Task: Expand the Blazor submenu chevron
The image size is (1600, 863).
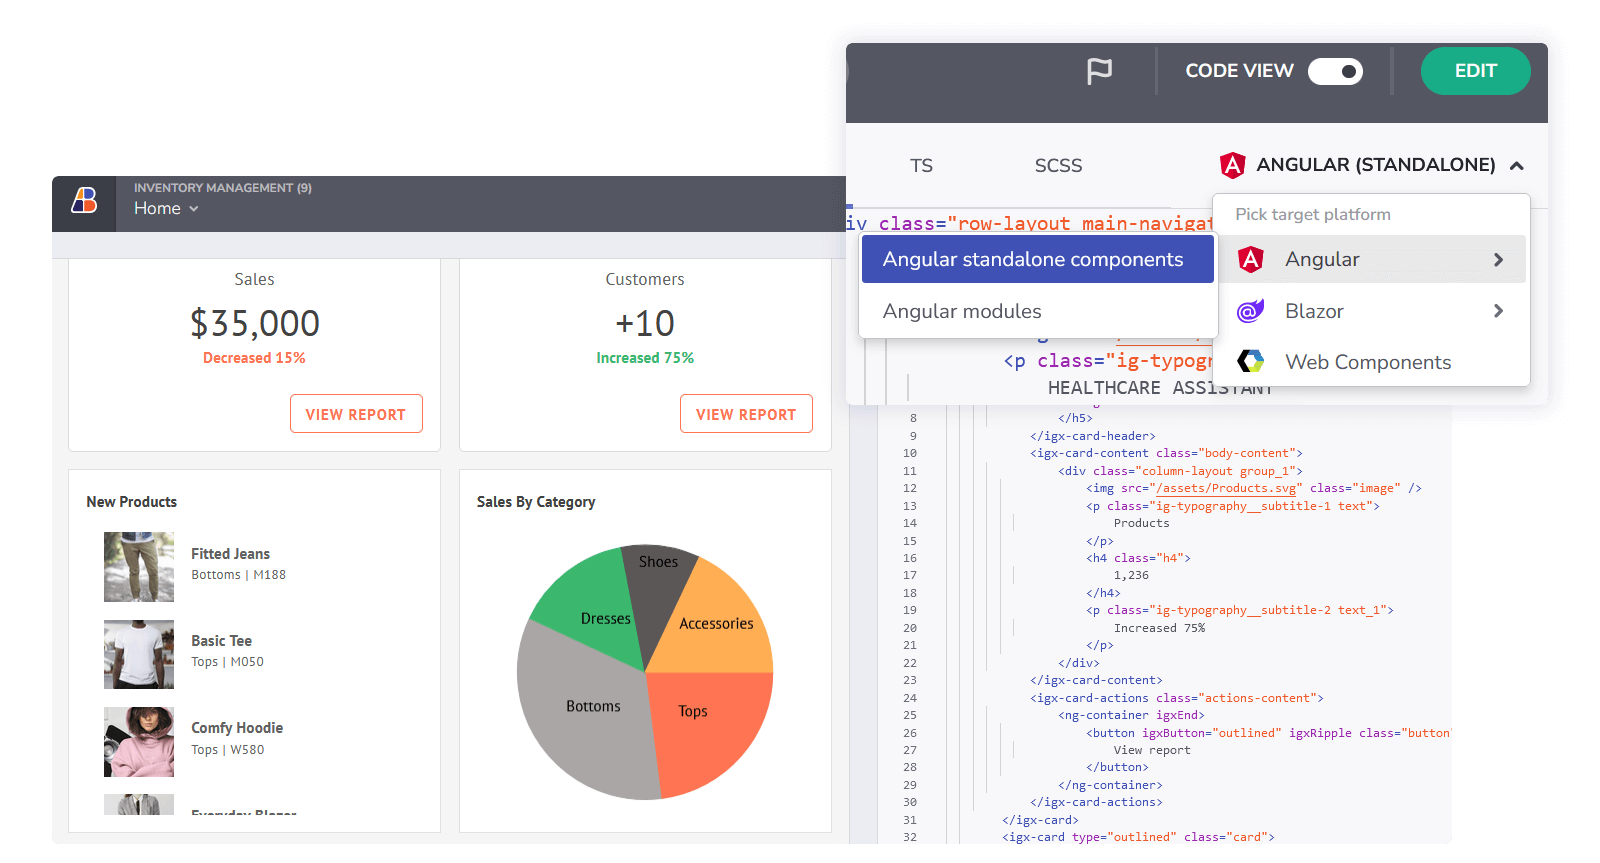Action: point(1498,311)
